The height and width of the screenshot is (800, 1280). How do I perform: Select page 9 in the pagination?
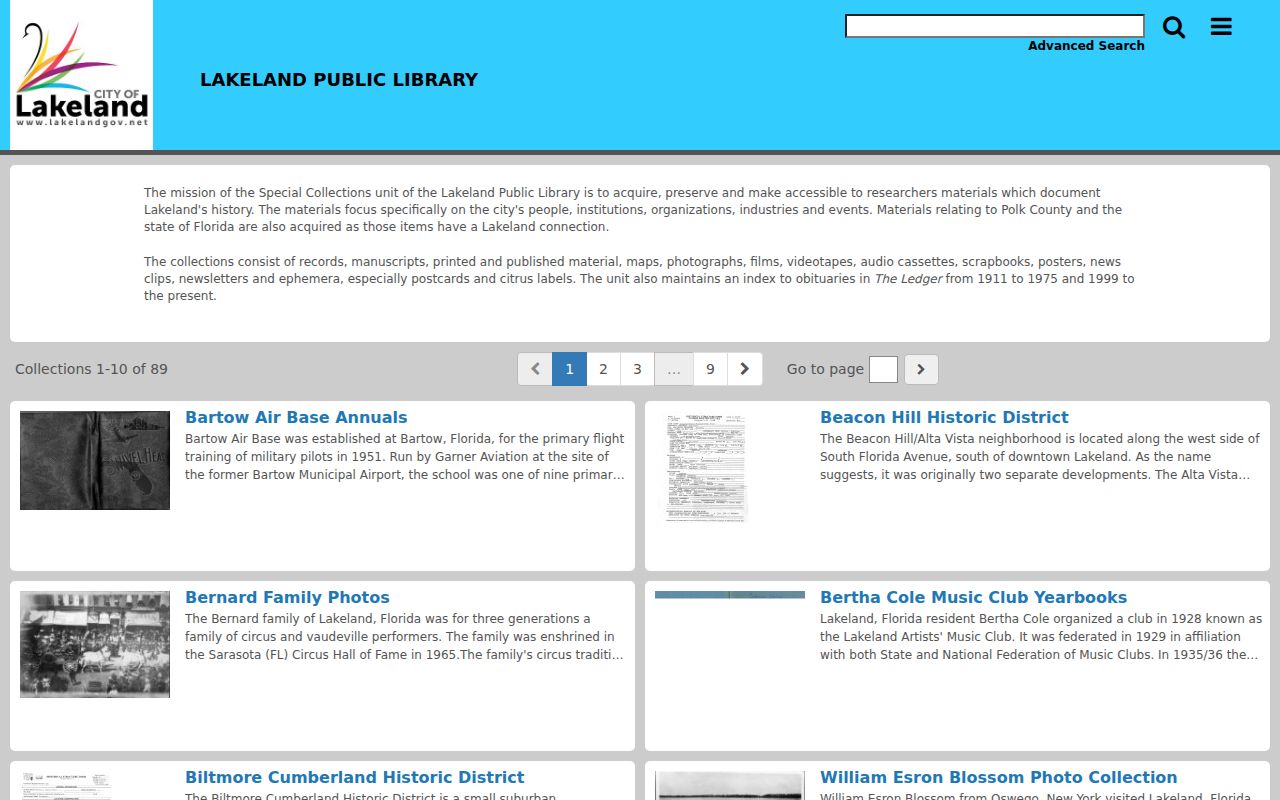tap(710, 369)
